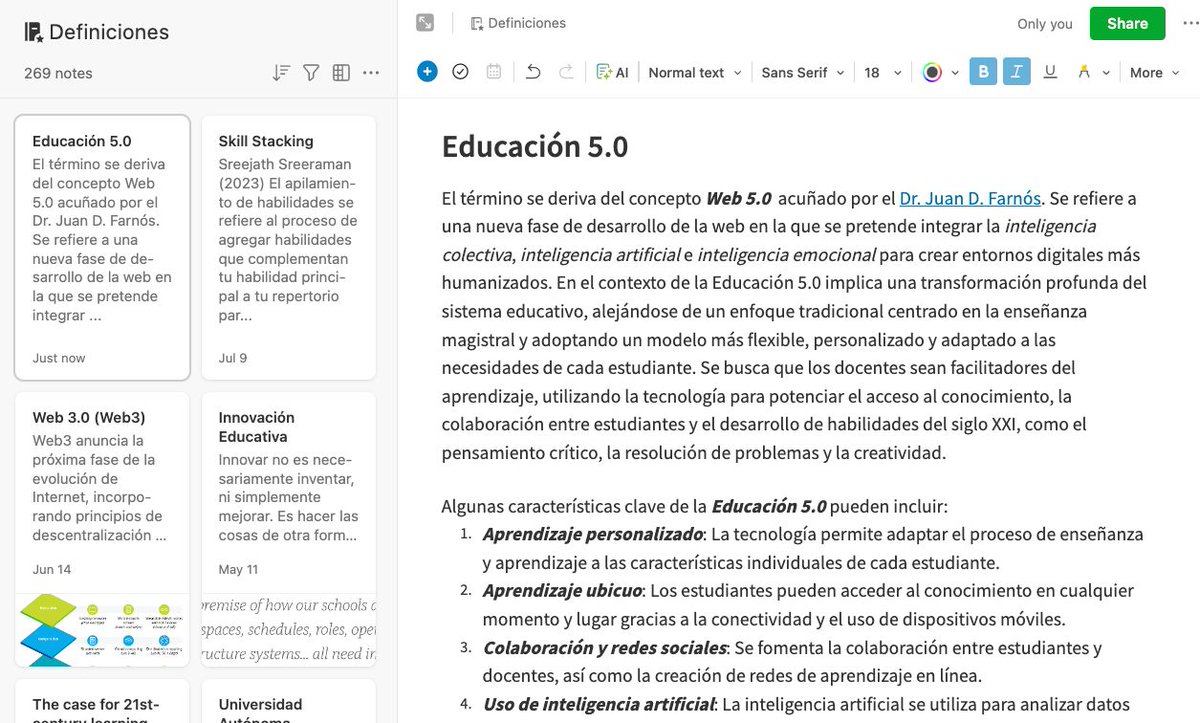1200x723 pixels.
Task: Select the Educación 5.0 note card
Action: click(102, 247)
